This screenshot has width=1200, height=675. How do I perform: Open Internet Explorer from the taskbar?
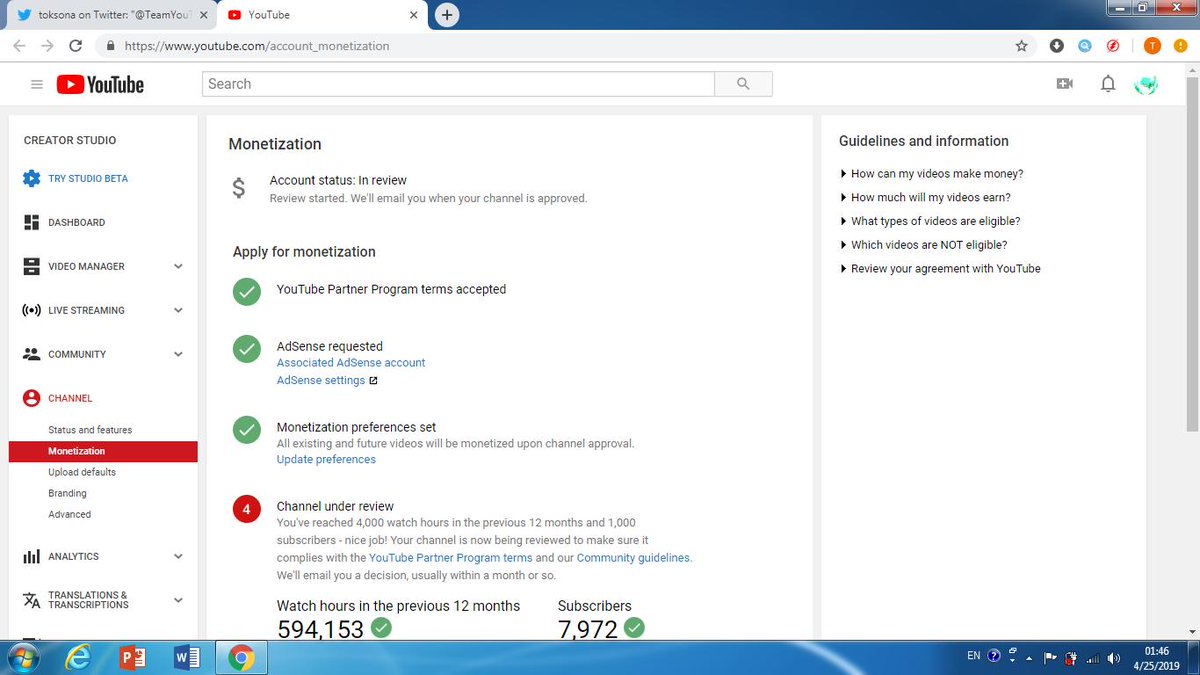pyautogui.click(x=78, y=658)
